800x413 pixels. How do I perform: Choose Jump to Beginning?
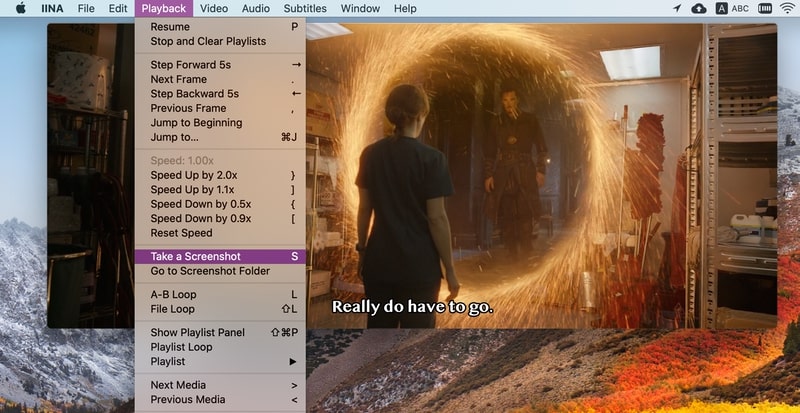coord(220,123)
